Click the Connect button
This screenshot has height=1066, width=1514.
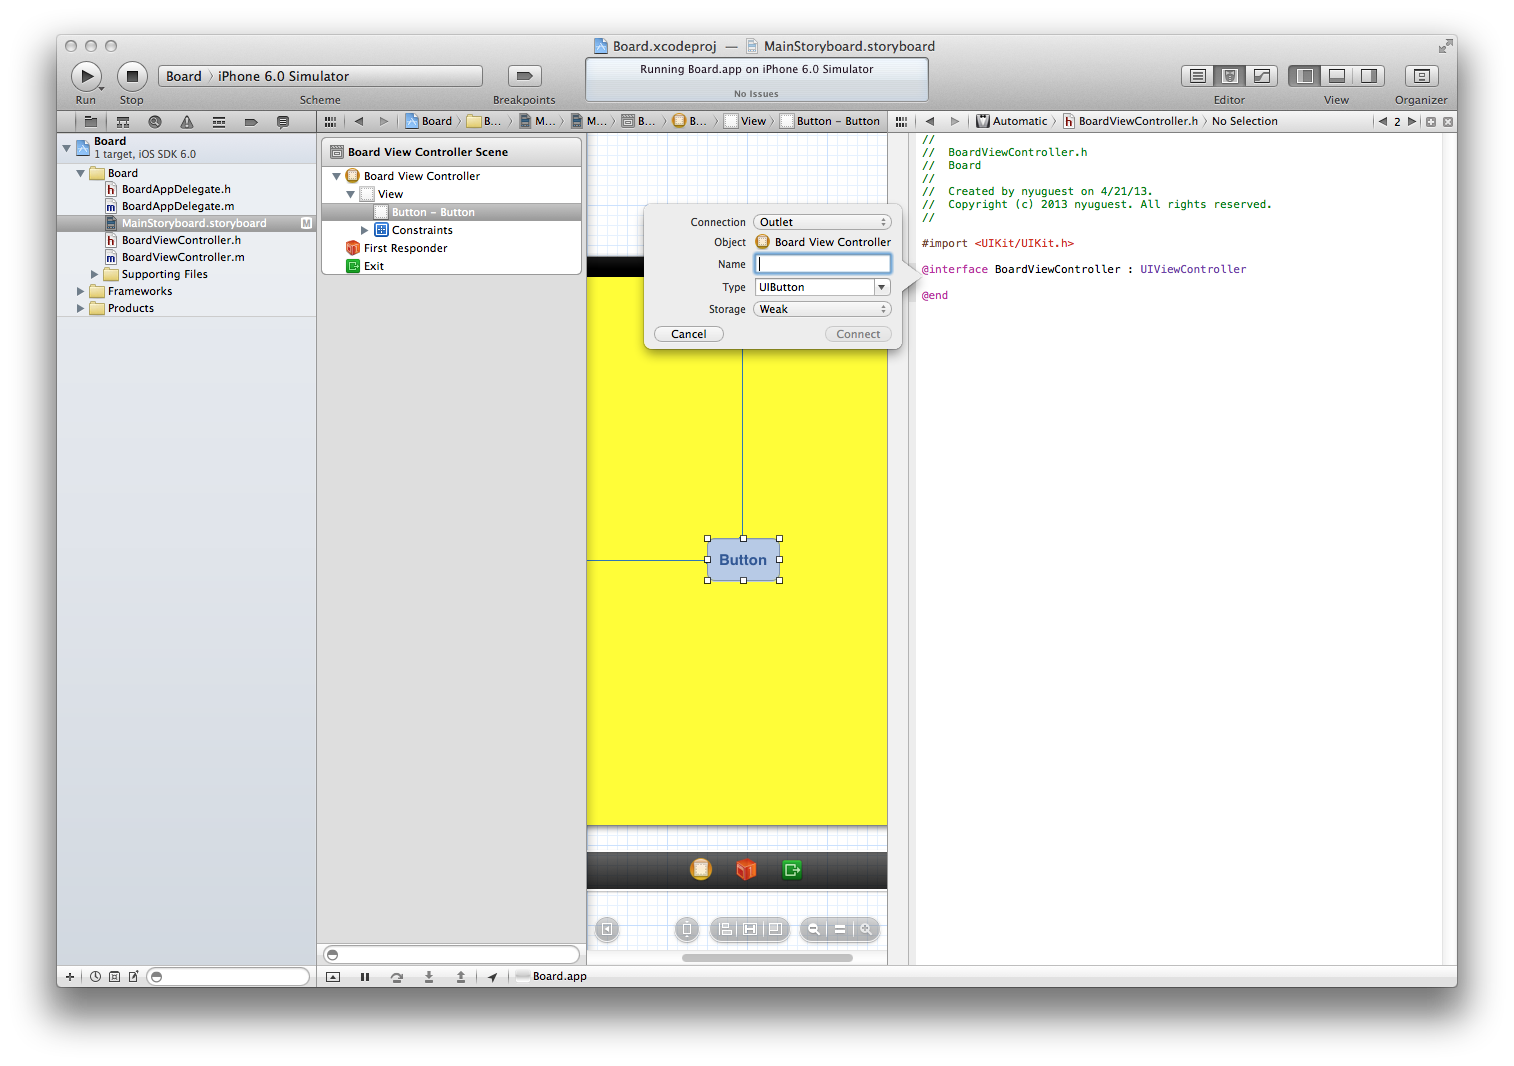pyautogui.click(x=858, y=334)
